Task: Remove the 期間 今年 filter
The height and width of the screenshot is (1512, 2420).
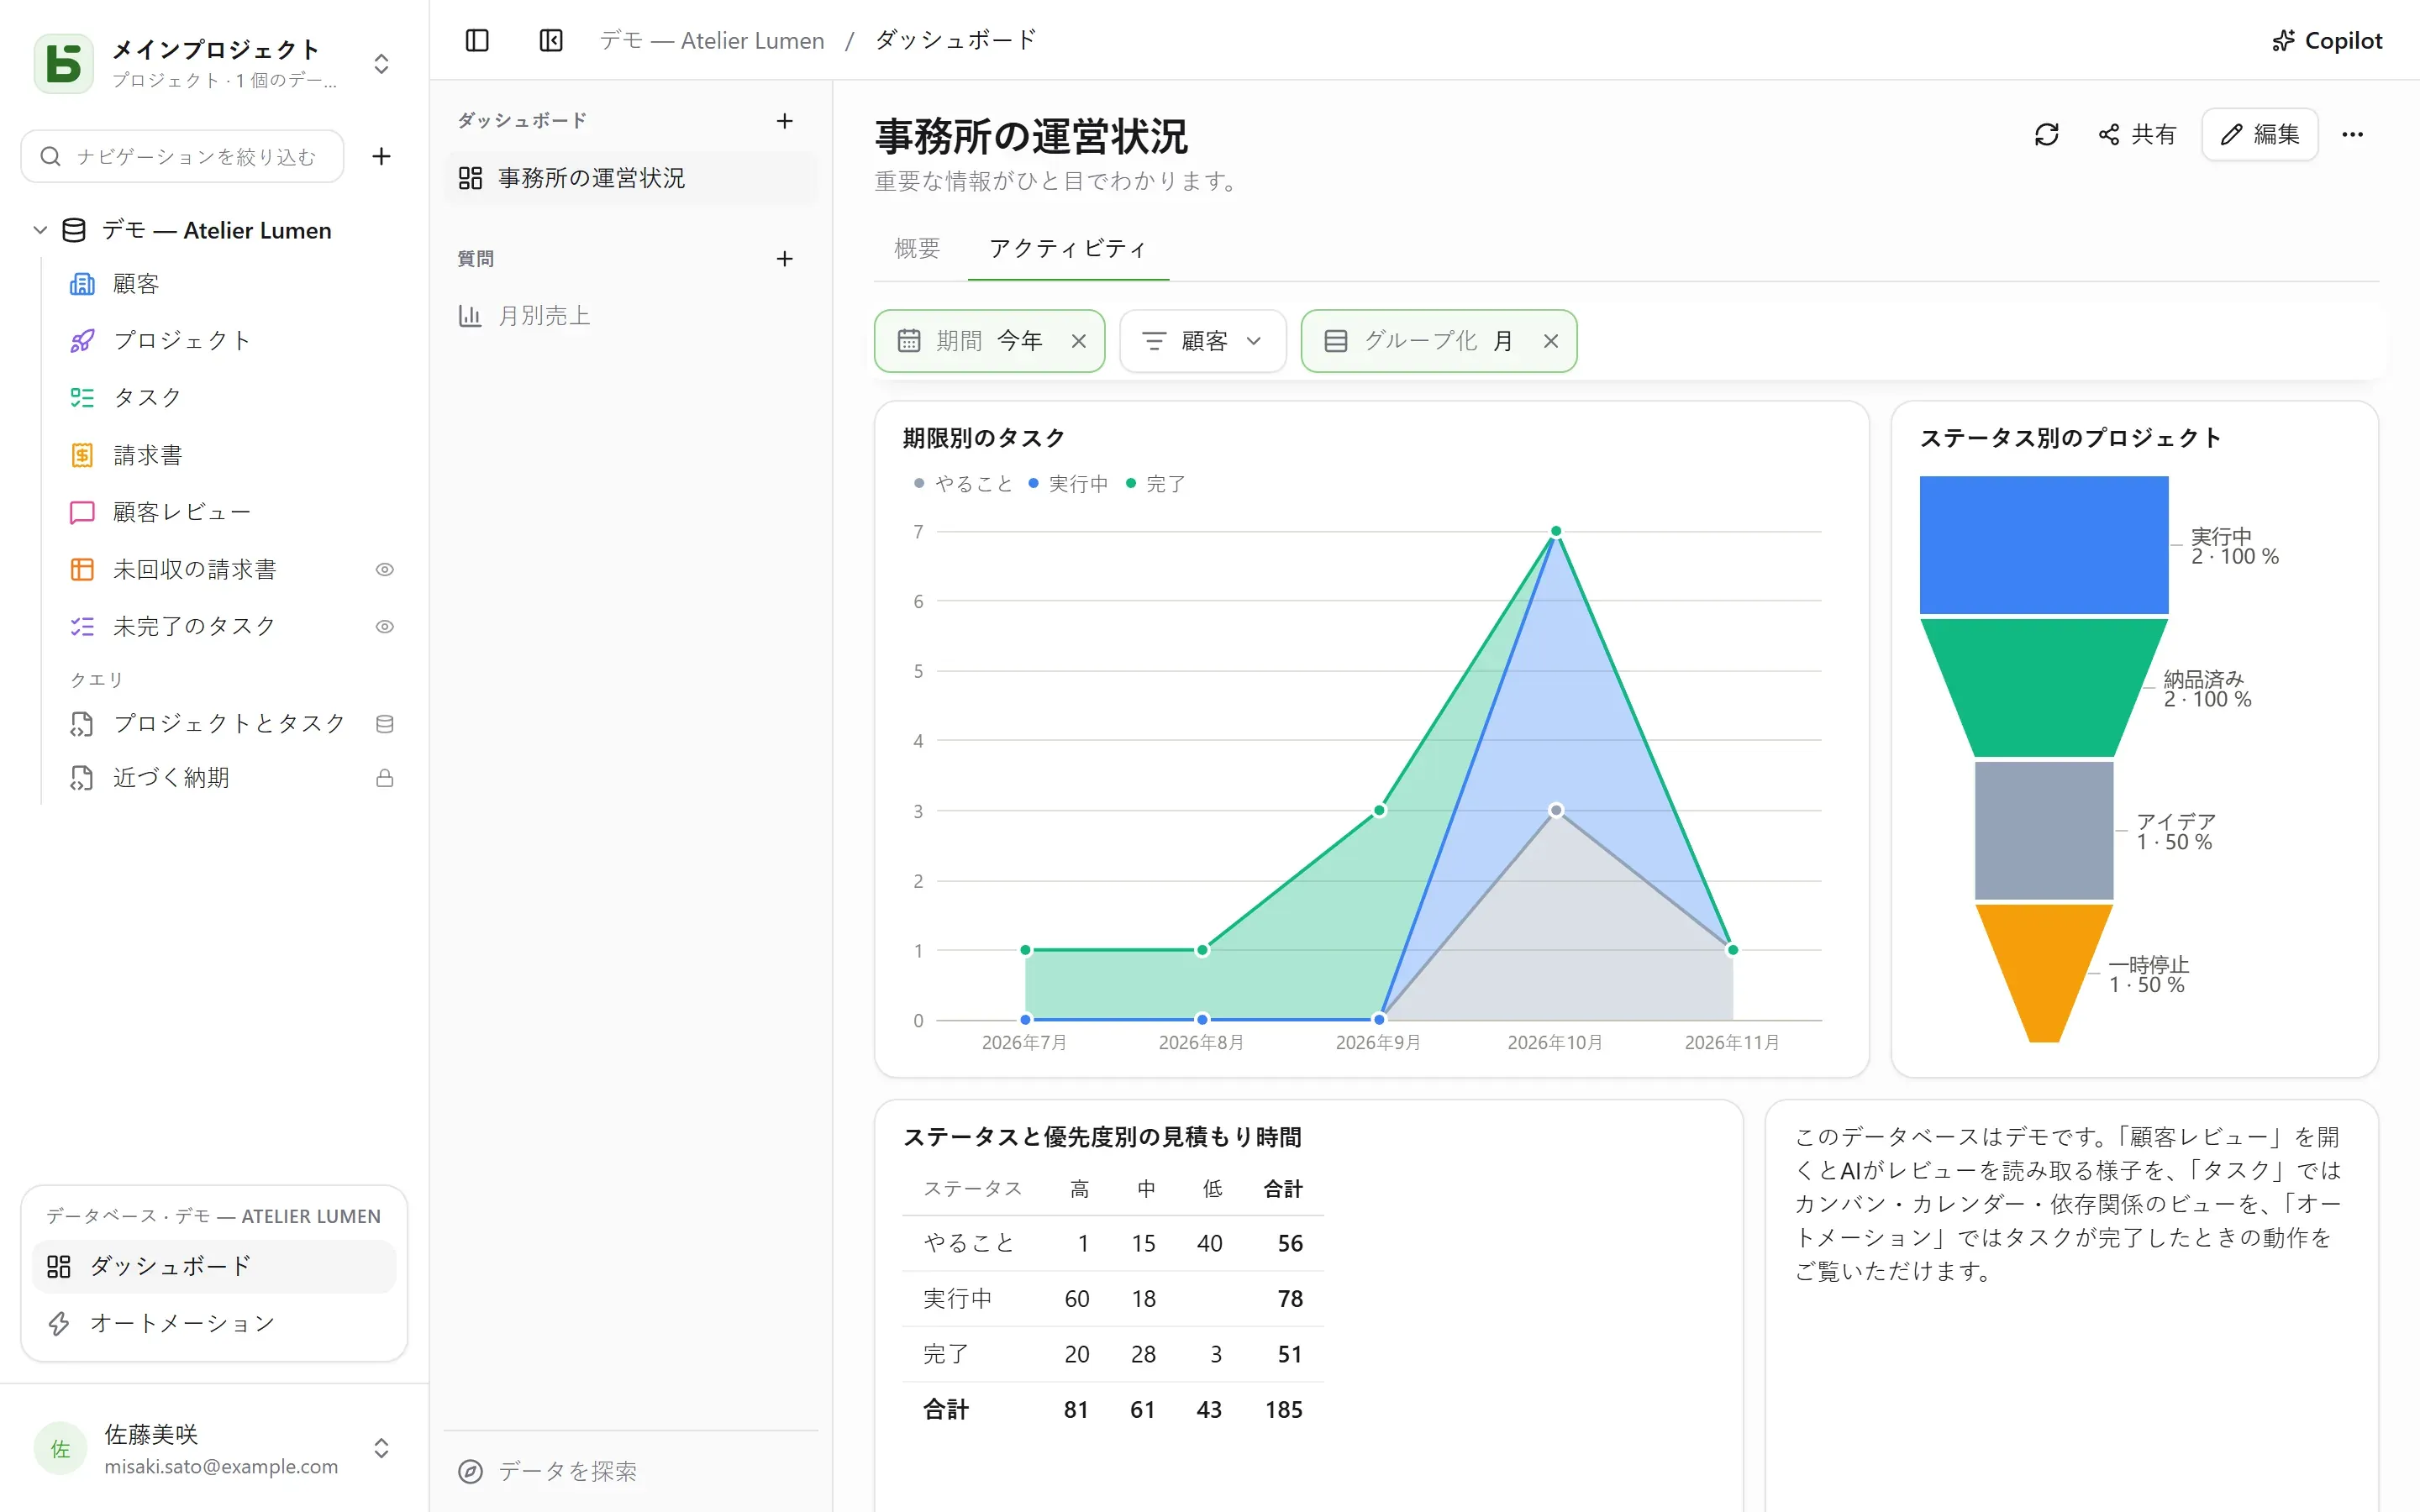Action: (1078, 341)
